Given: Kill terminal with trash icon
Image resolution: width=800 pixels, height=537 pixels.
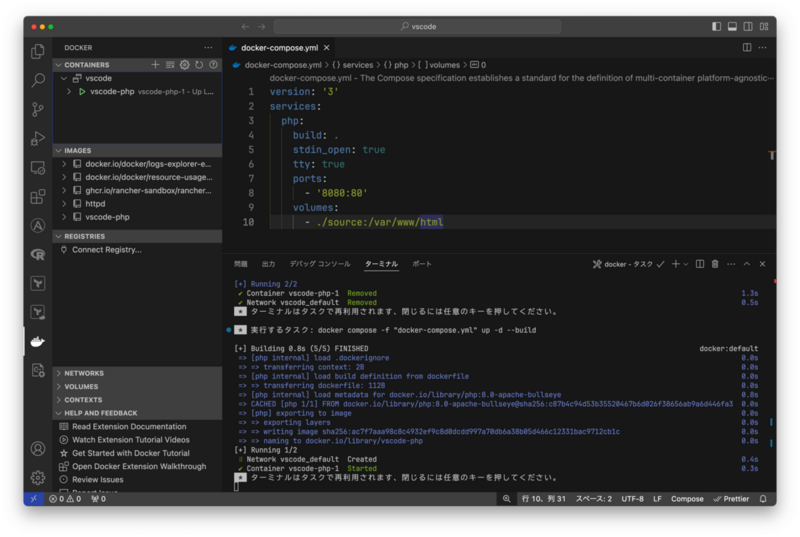Looking at the screenshot, I should [x=715, y=264].
